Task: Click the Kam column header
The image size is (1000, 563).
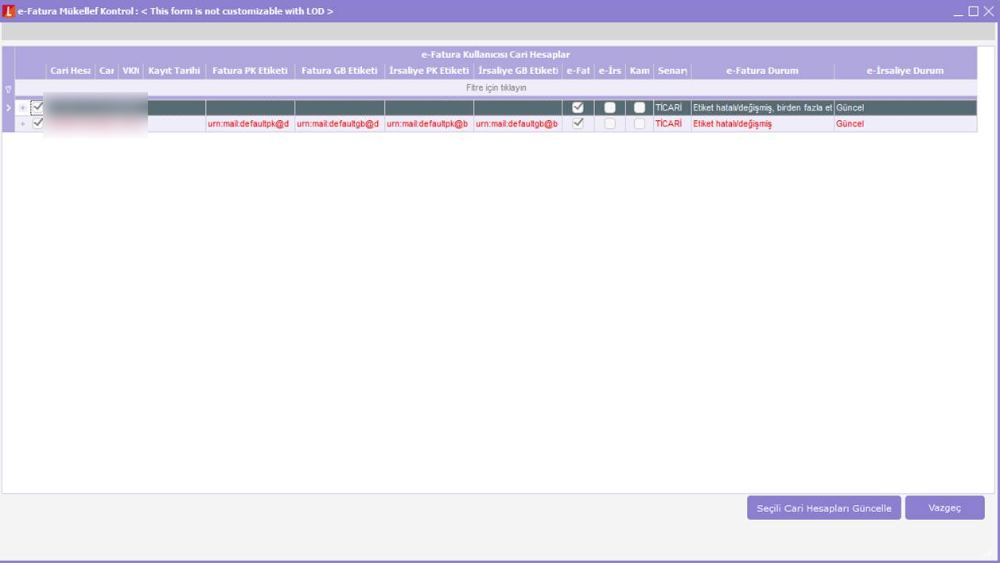Action: tap(640, 71)
